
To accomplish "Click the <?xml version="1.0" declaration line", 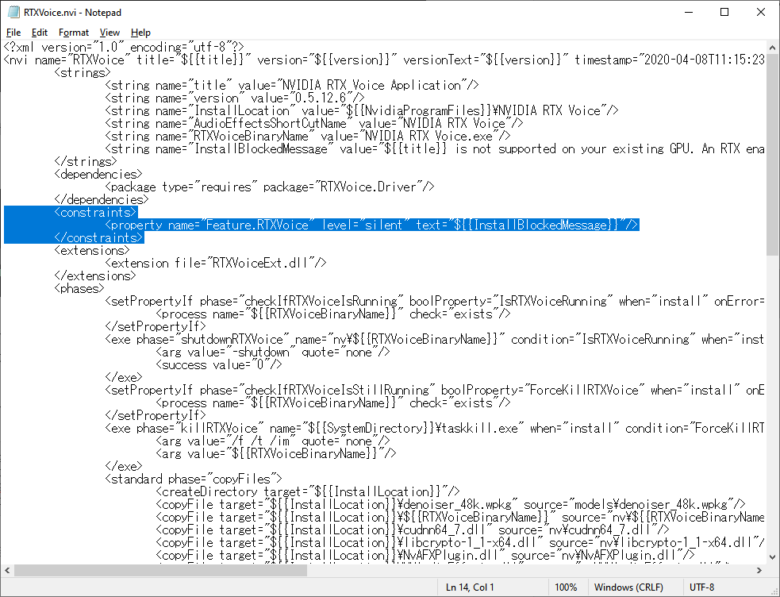I will coord(124,47).
